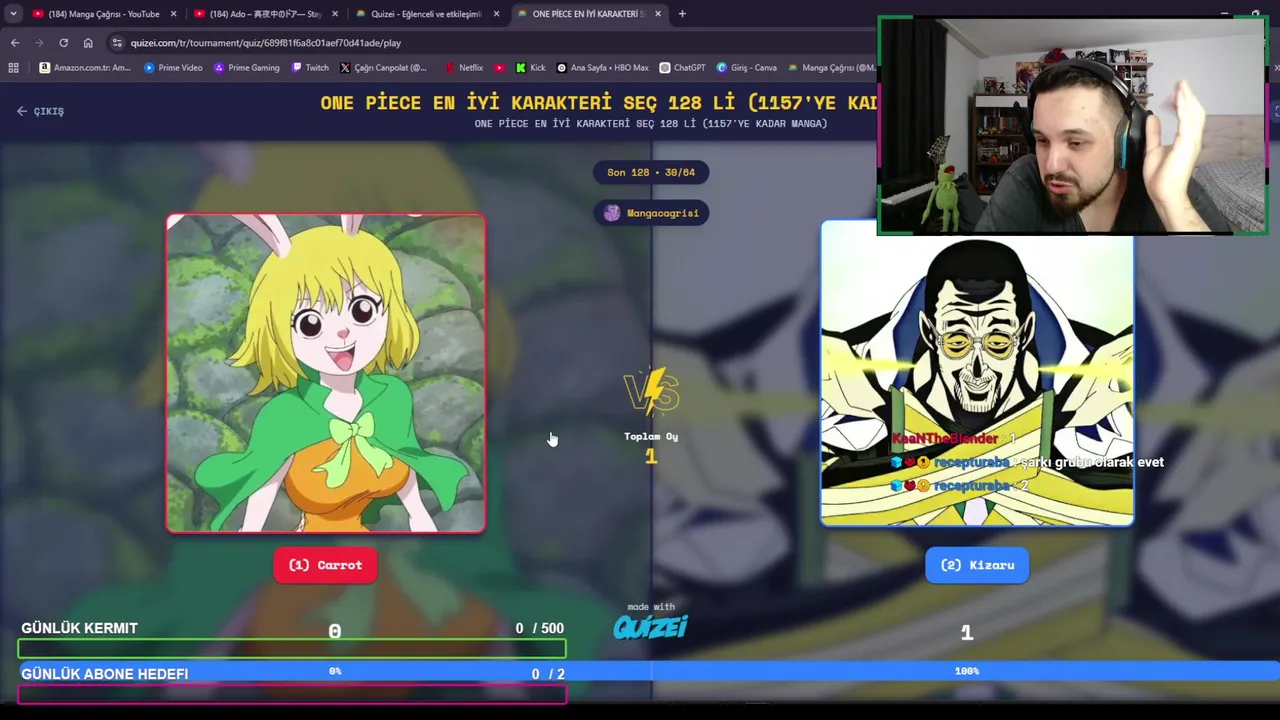
Task: Open Prime Video bookmark
Action: 173,68
